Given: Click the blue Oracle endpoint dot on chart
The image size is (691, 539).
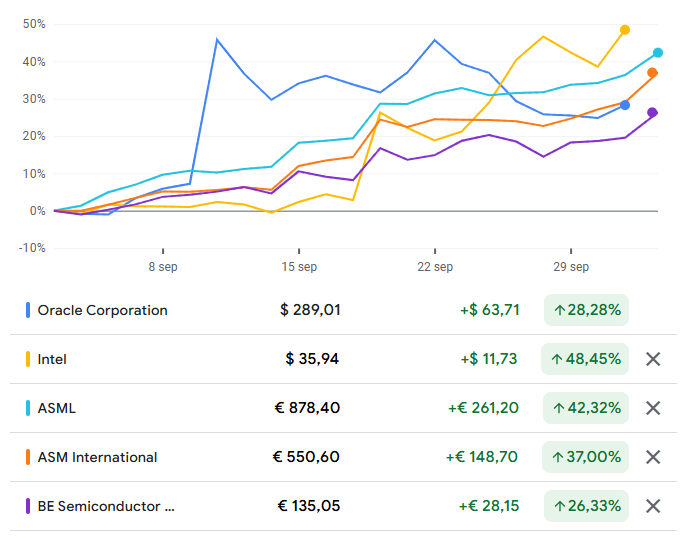Looking at the screenshot, I should (625, 105).
